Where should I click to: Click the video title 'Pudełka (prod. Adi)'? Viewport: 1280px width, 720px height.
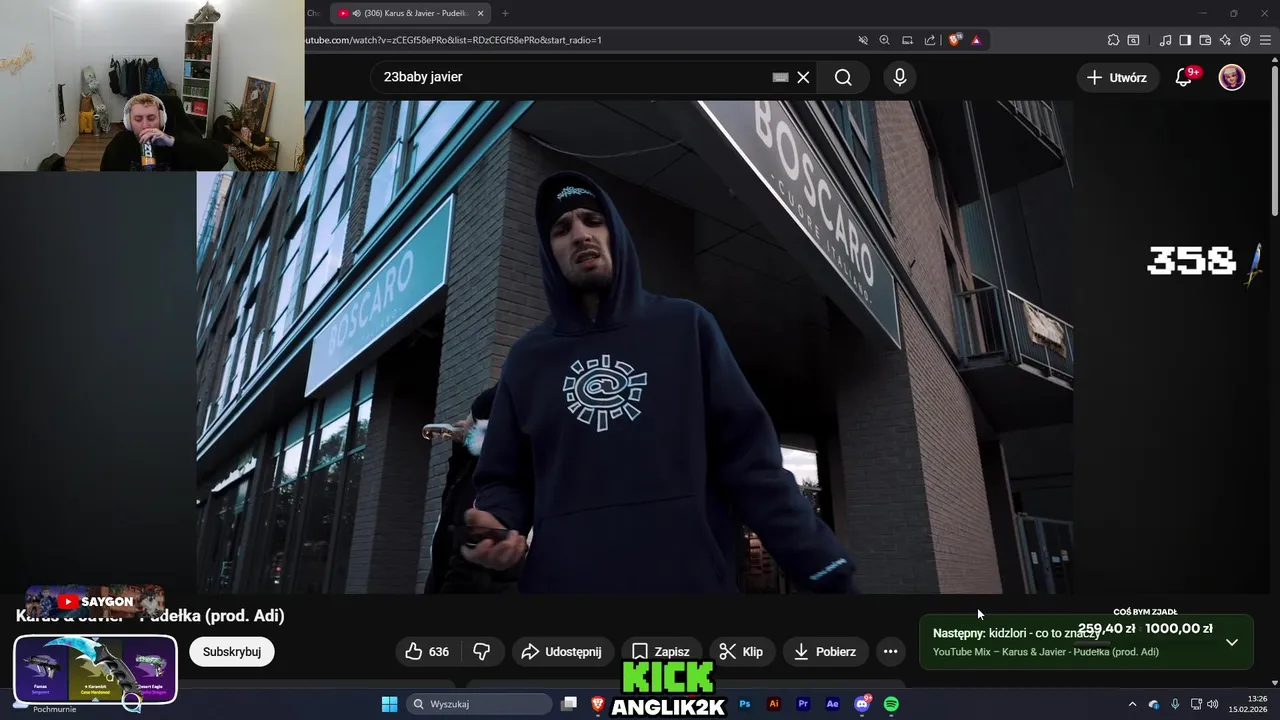212,616
